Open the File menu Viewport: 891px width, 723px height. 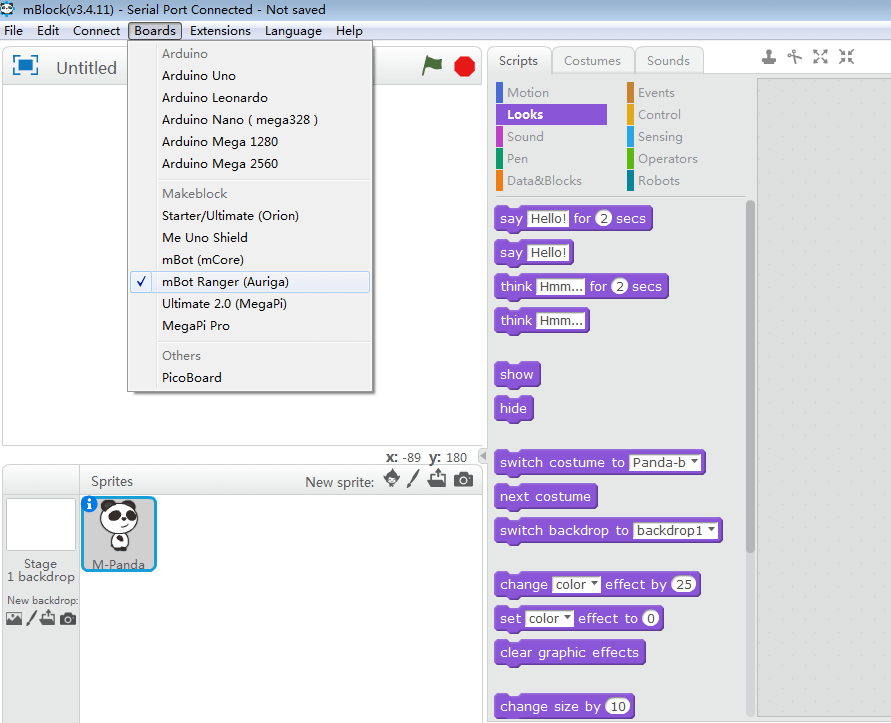[13, 31]
